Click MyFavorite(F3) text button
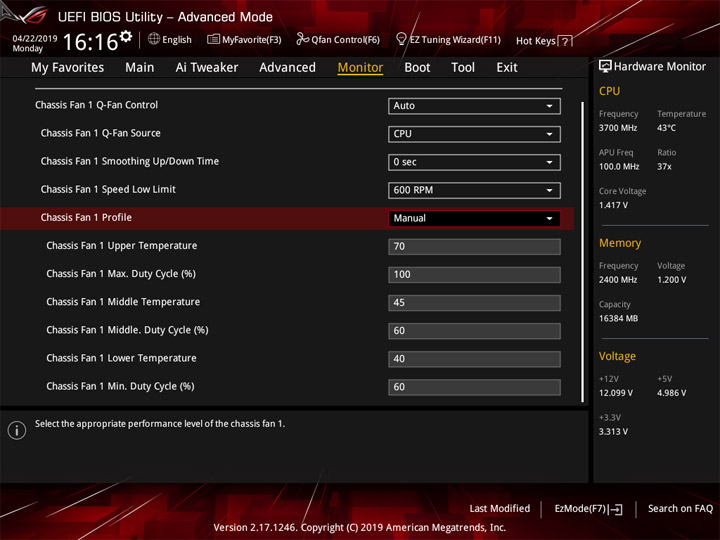The image size is (720, 540). click(252, 40)
